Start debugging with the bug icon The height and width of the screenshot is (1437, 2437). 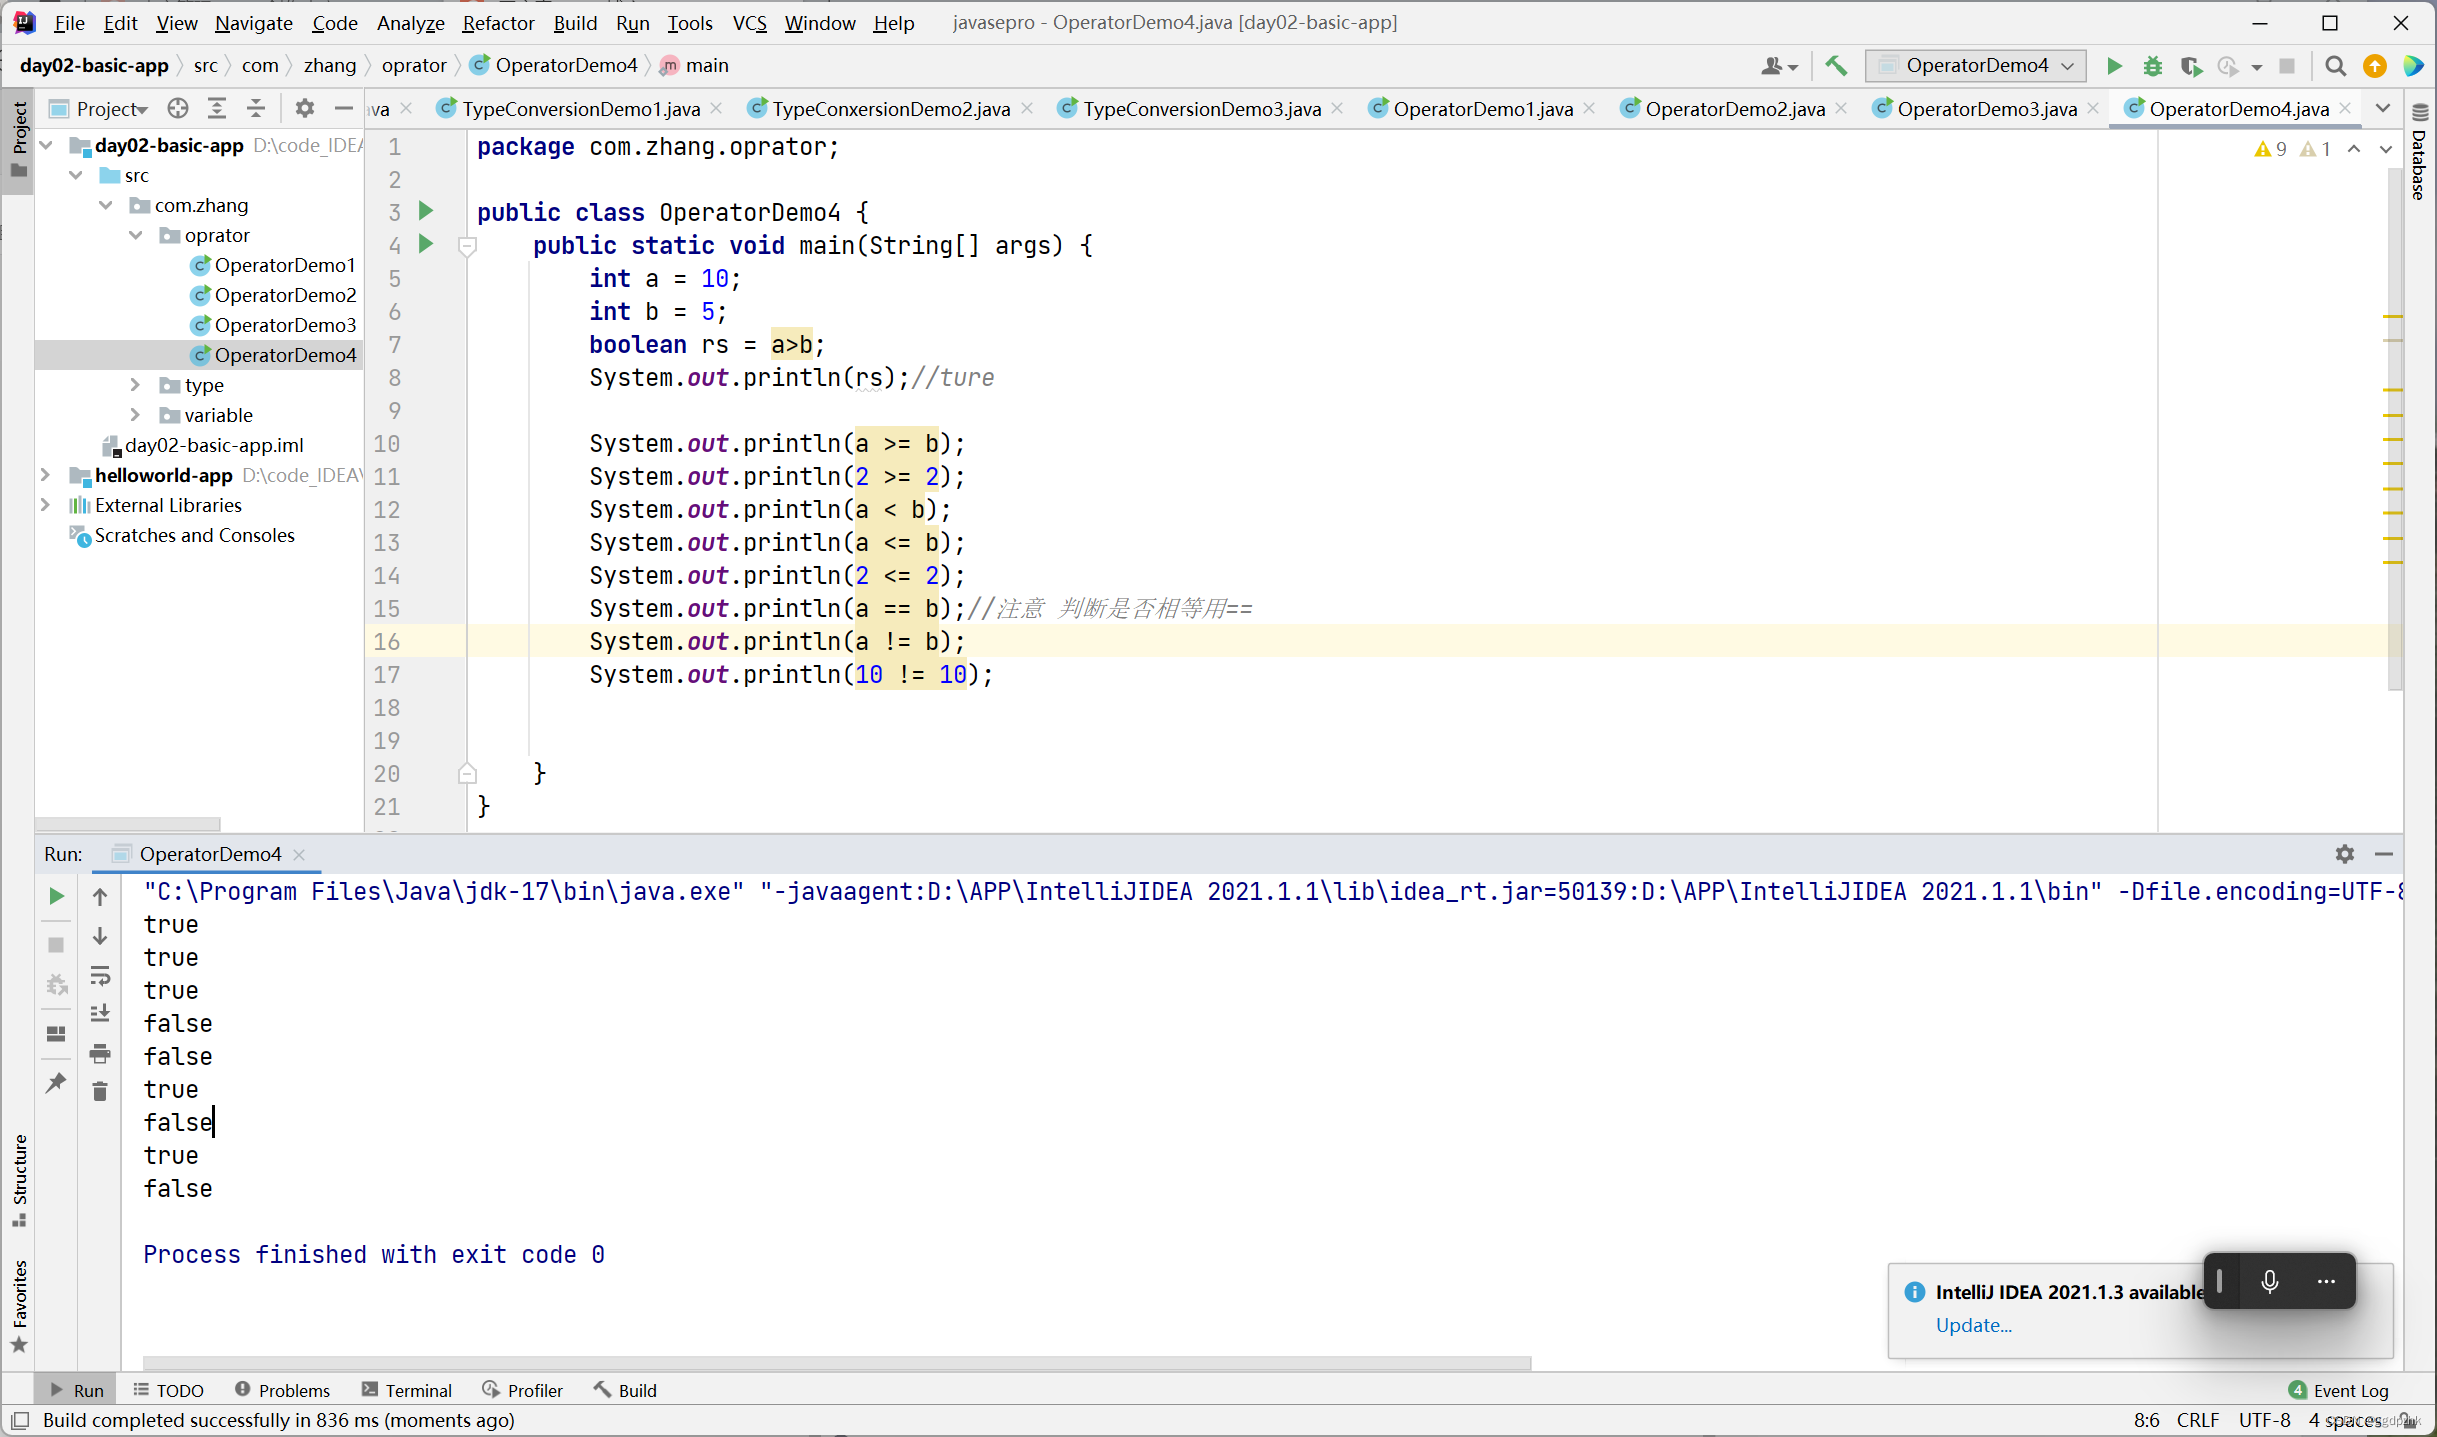(2152, 66)
